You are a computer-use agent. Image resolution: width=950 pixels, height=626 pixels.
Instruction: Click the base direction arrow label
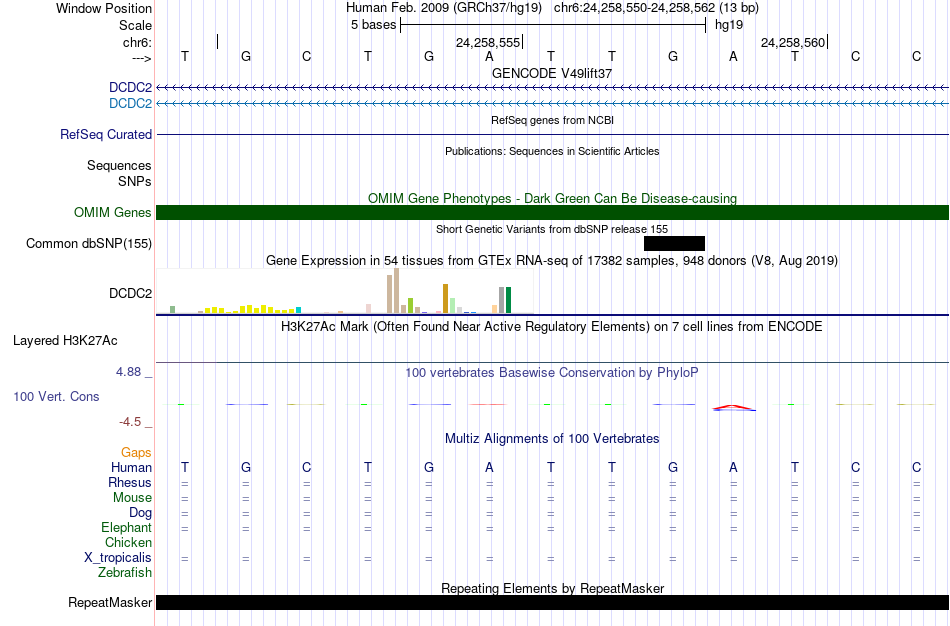[141, 58]
